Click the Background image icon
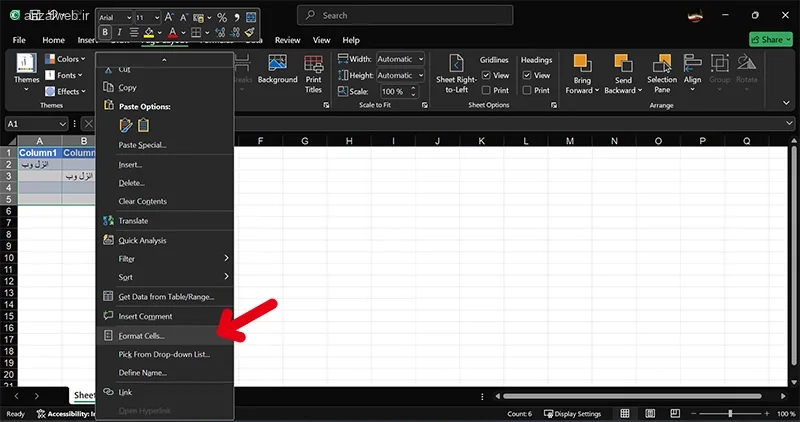800x422 pixels. (x=278, y=63)
